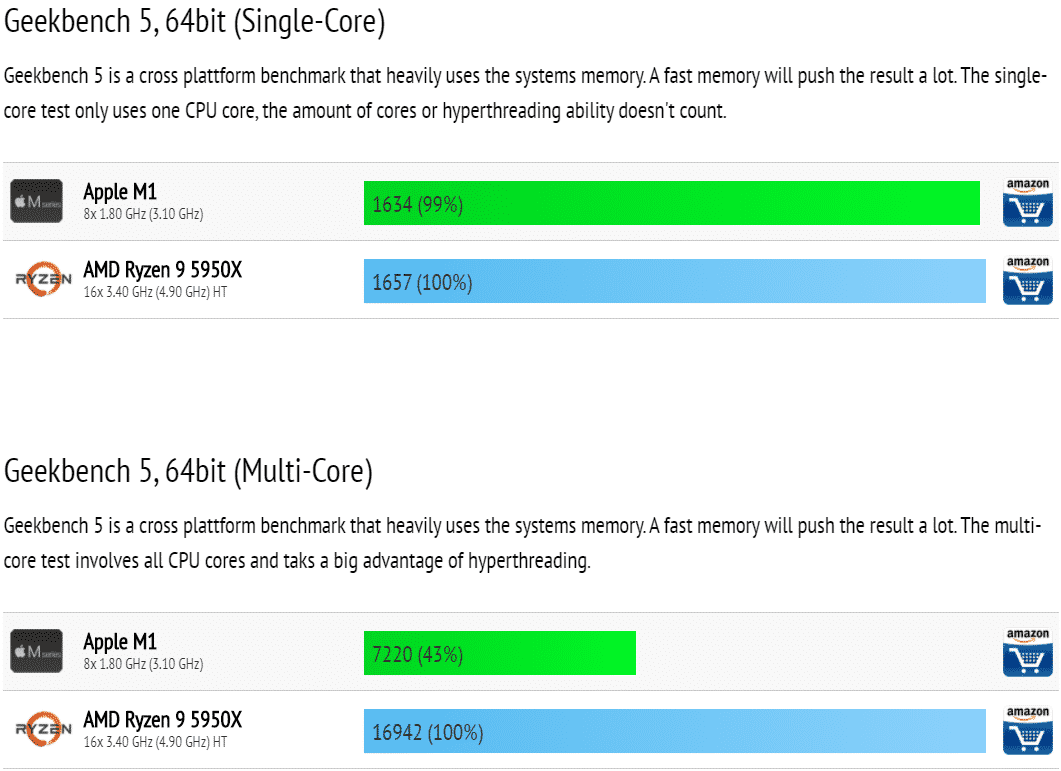The width and height of the screenshot is (1061, 771).
Task: Click the Geekbench 5 Multi-Core heading
Action: click(189, 472)
